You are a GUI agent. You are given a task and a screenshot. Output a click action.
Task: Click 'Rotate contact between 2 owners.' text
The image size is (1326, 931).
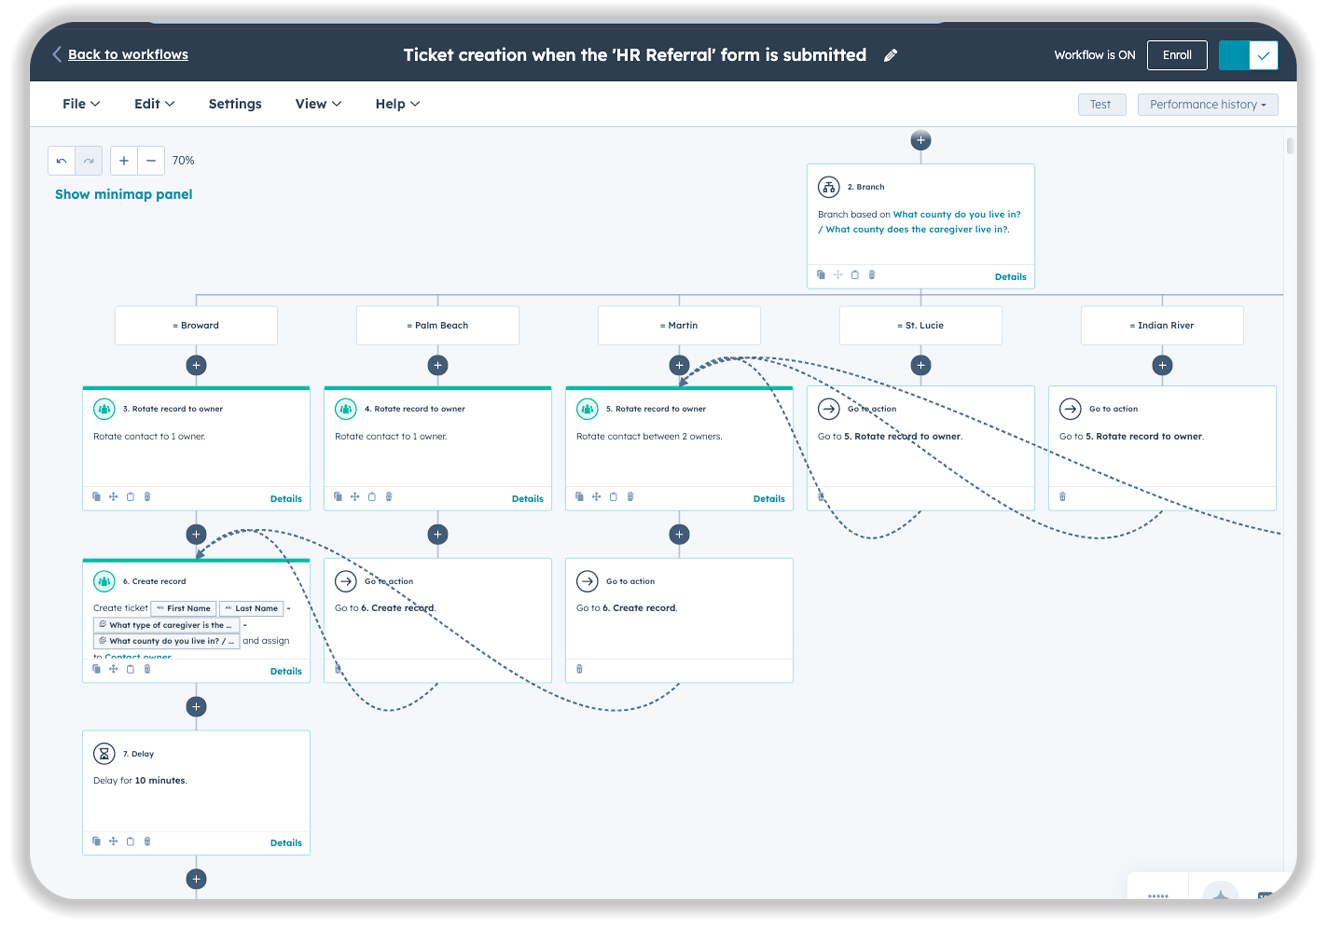tap(649, 436)
